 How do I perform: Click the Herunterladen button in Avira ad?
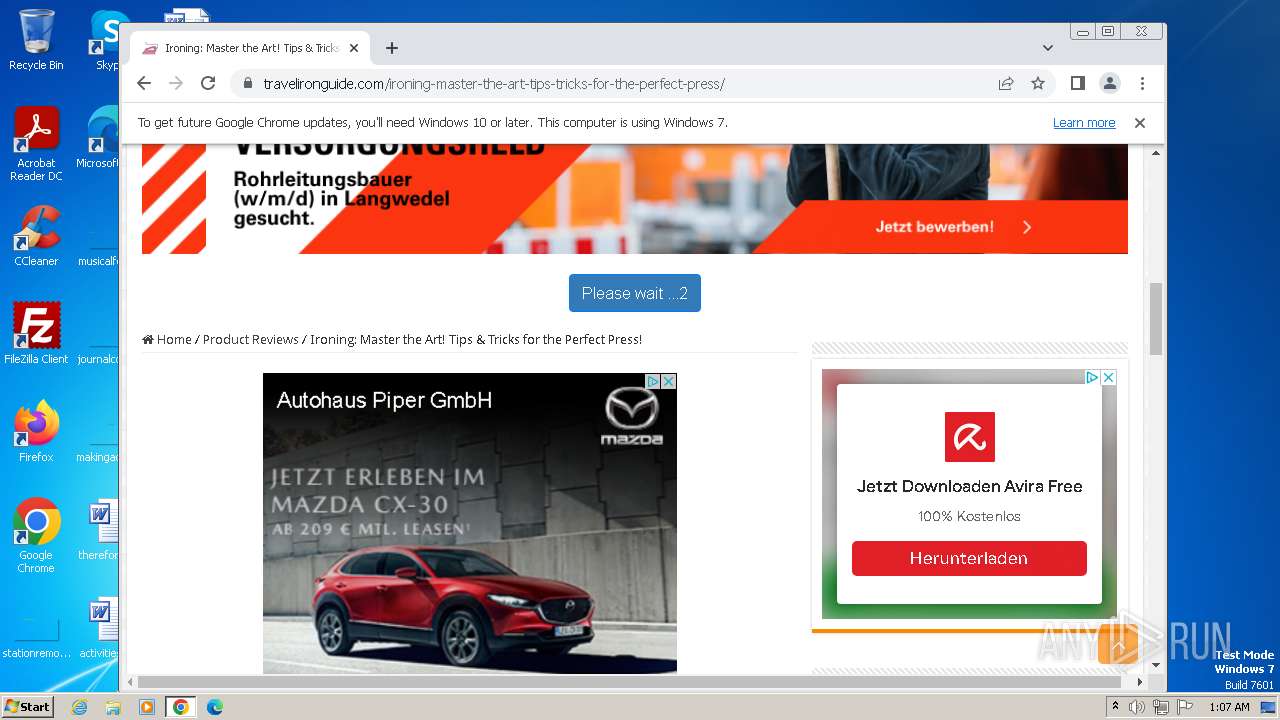pos(969,558)
